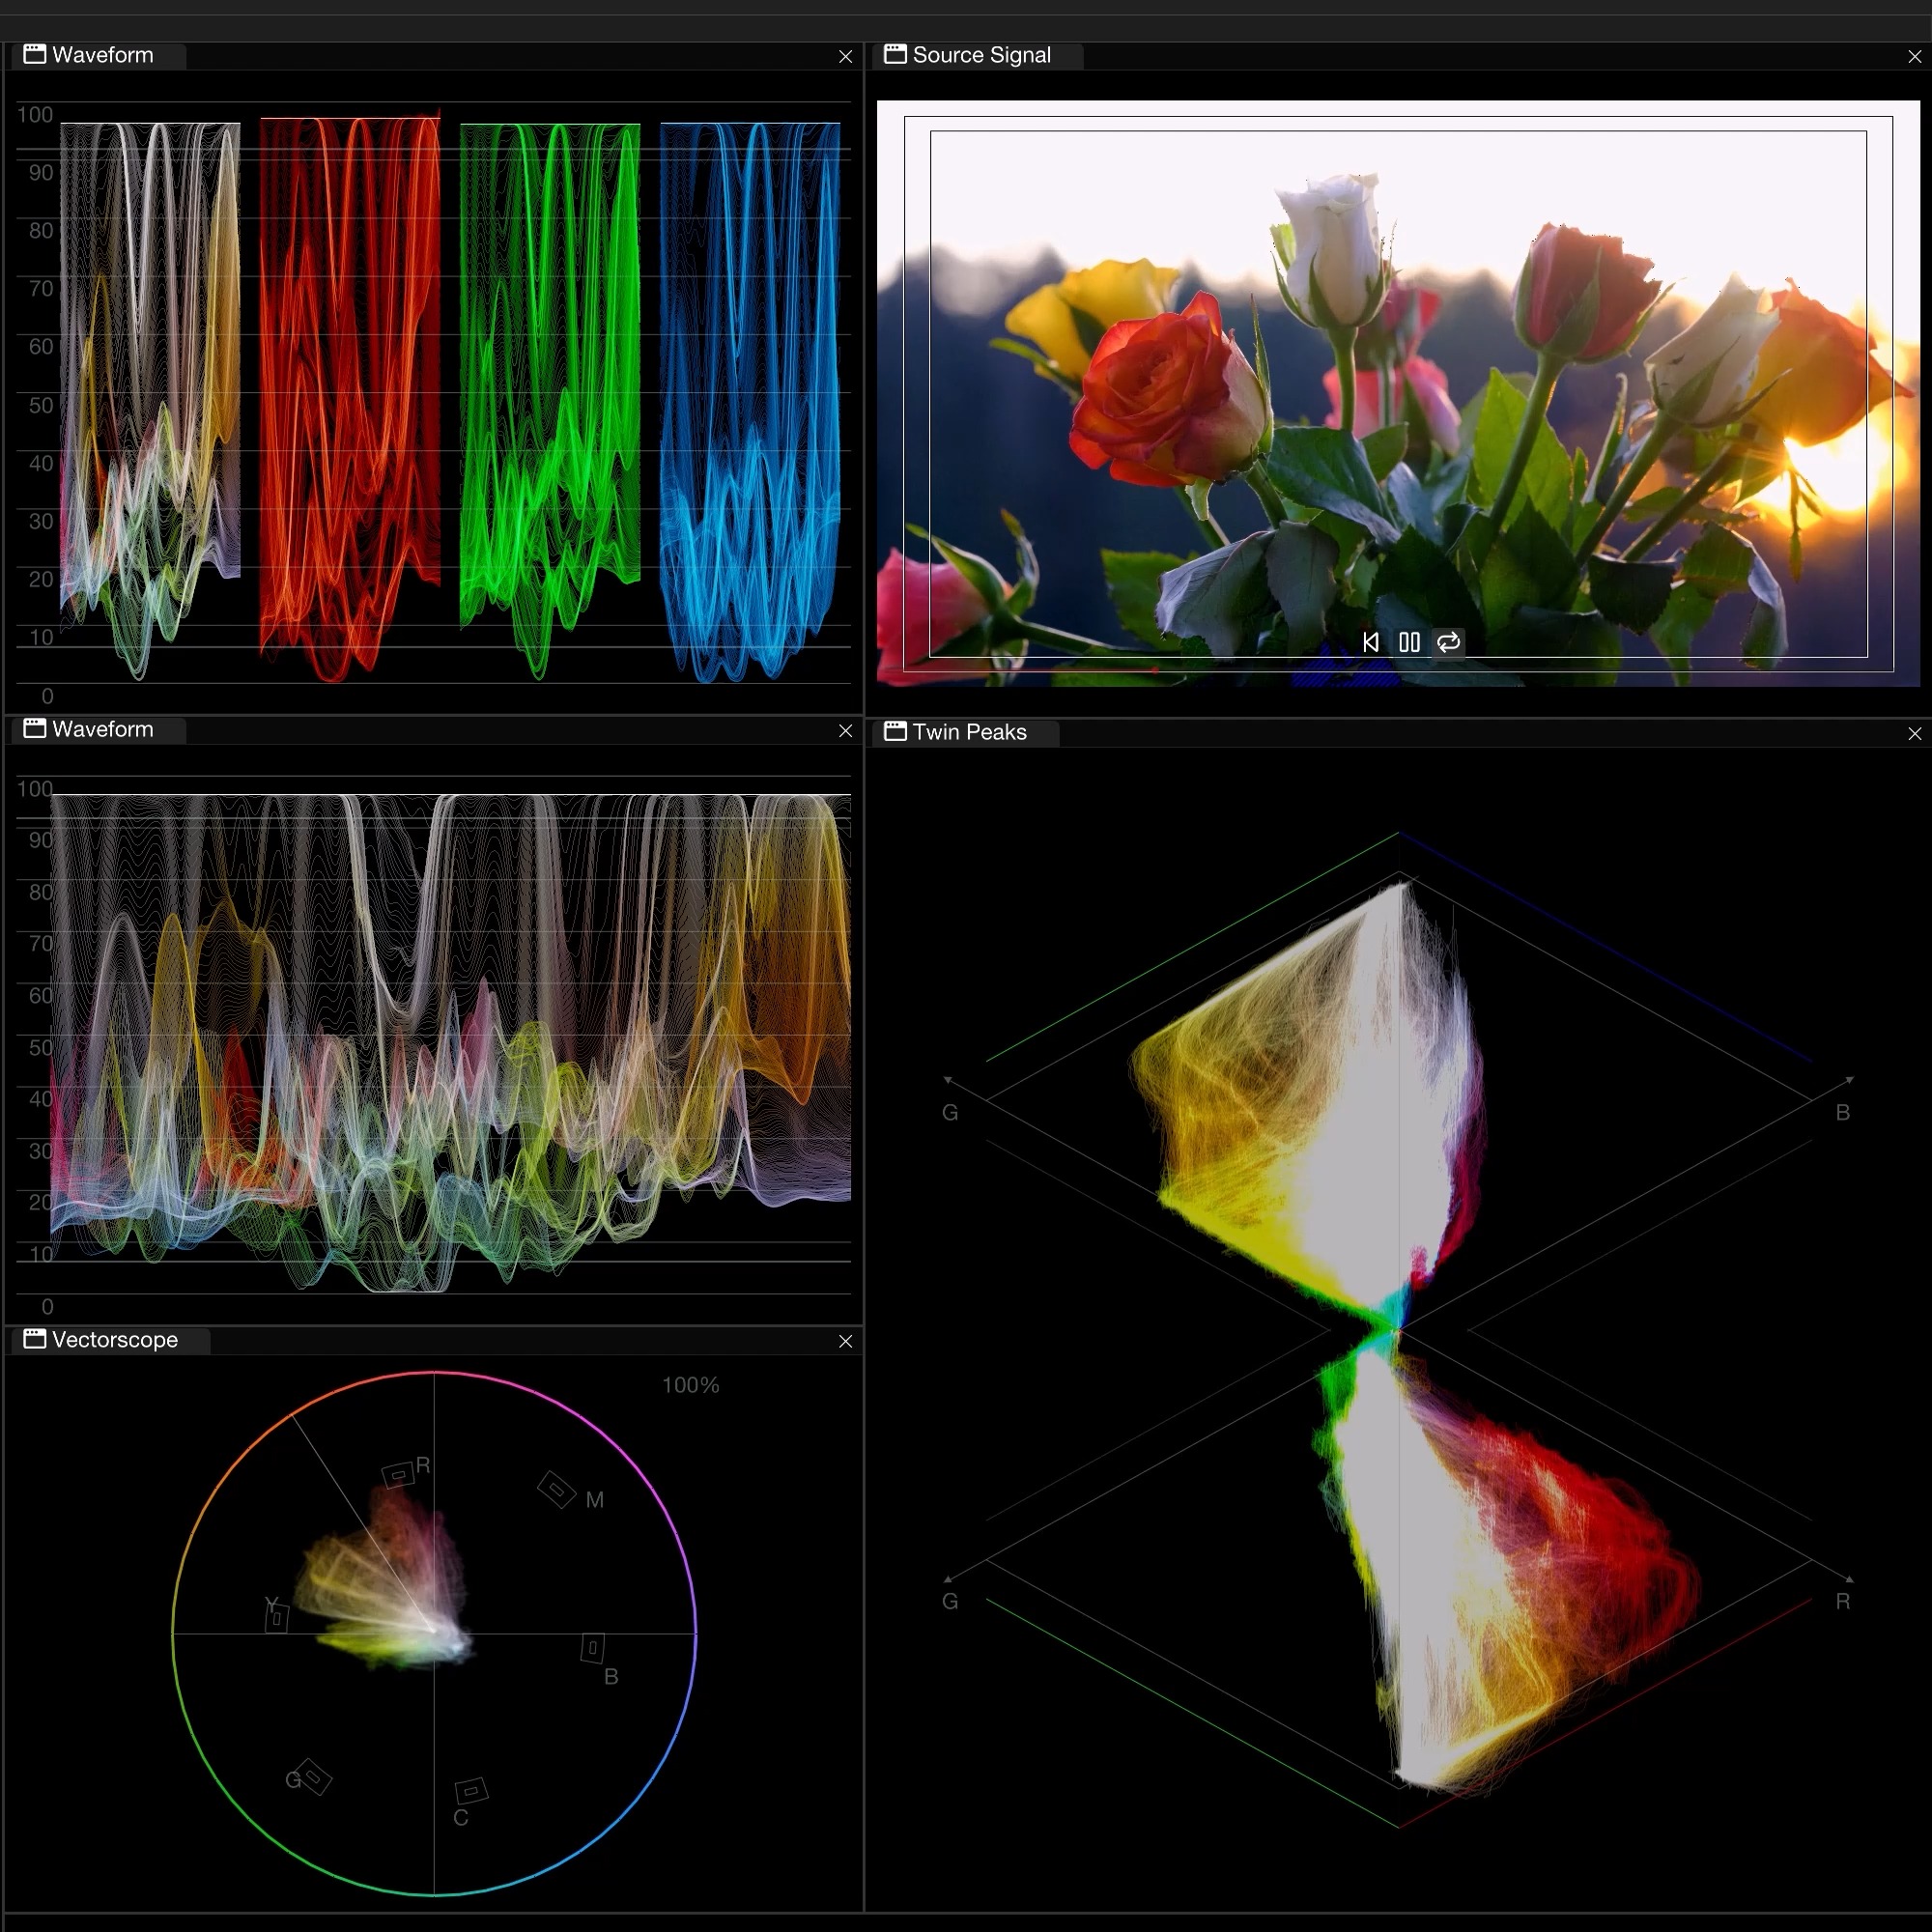The width and height of the screenshot is (1932, 1932).
Task: Click the B axis label in Twin Peaks
Action: [x=1842, y=1112]
